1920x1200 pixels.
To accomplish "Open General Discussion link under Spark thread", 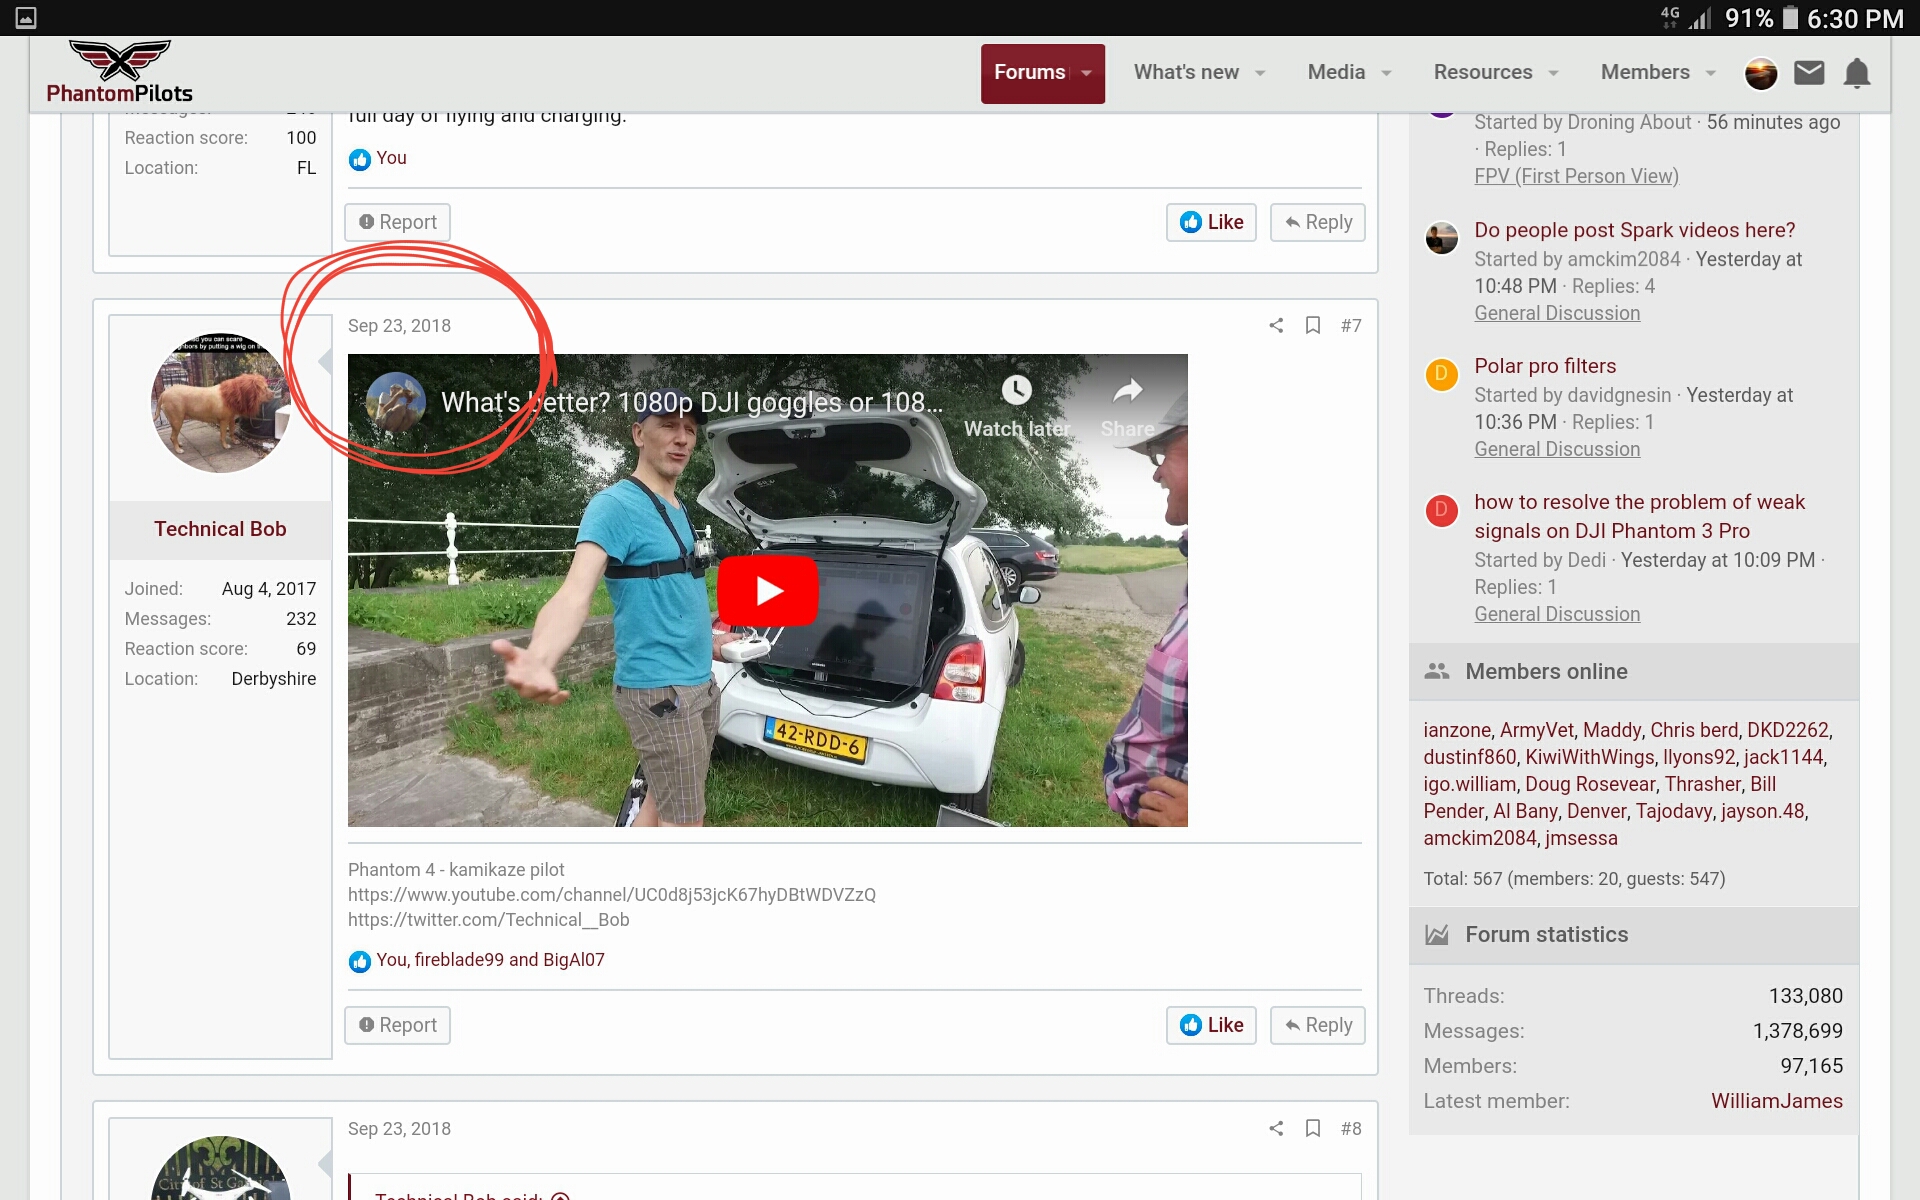I will (1557, 313).
